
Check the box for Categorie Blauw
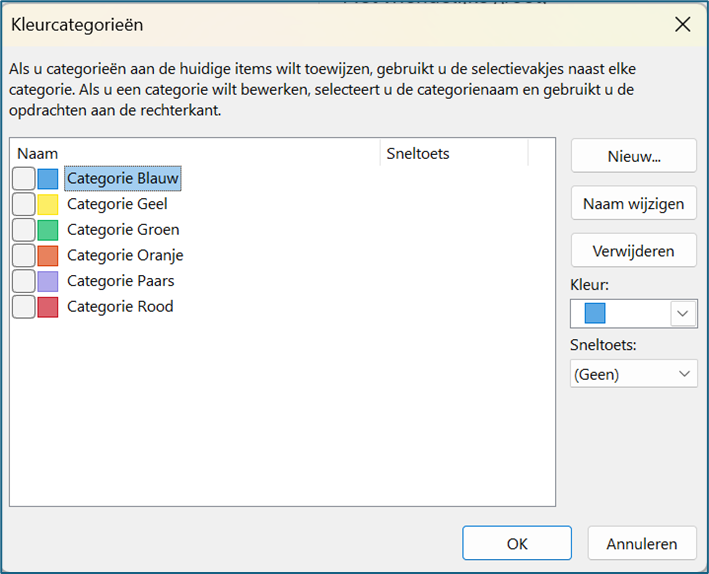(23, 179)
